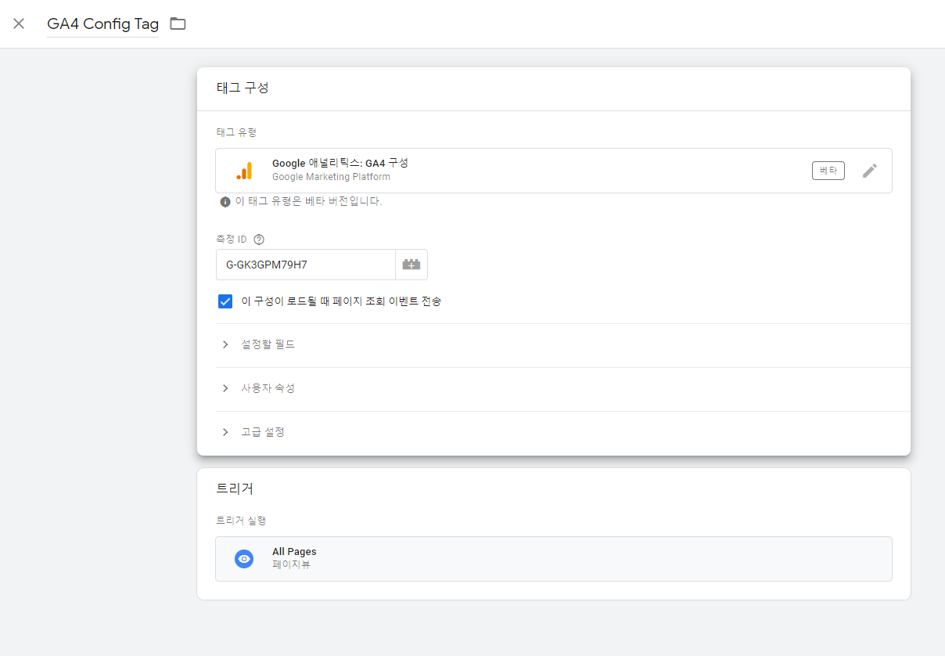Click the All Pages eye icon
Viewport: 945px width, 656px height.
244,559
